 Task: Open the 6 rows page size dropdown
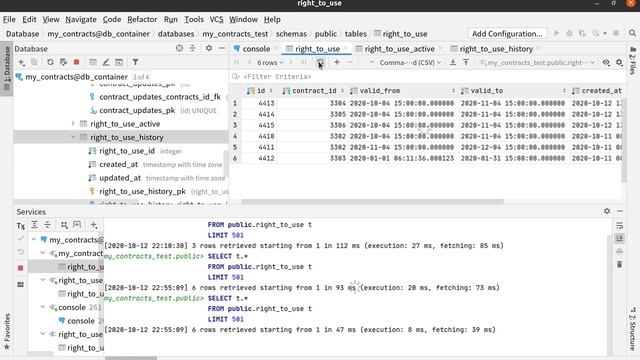270,62
